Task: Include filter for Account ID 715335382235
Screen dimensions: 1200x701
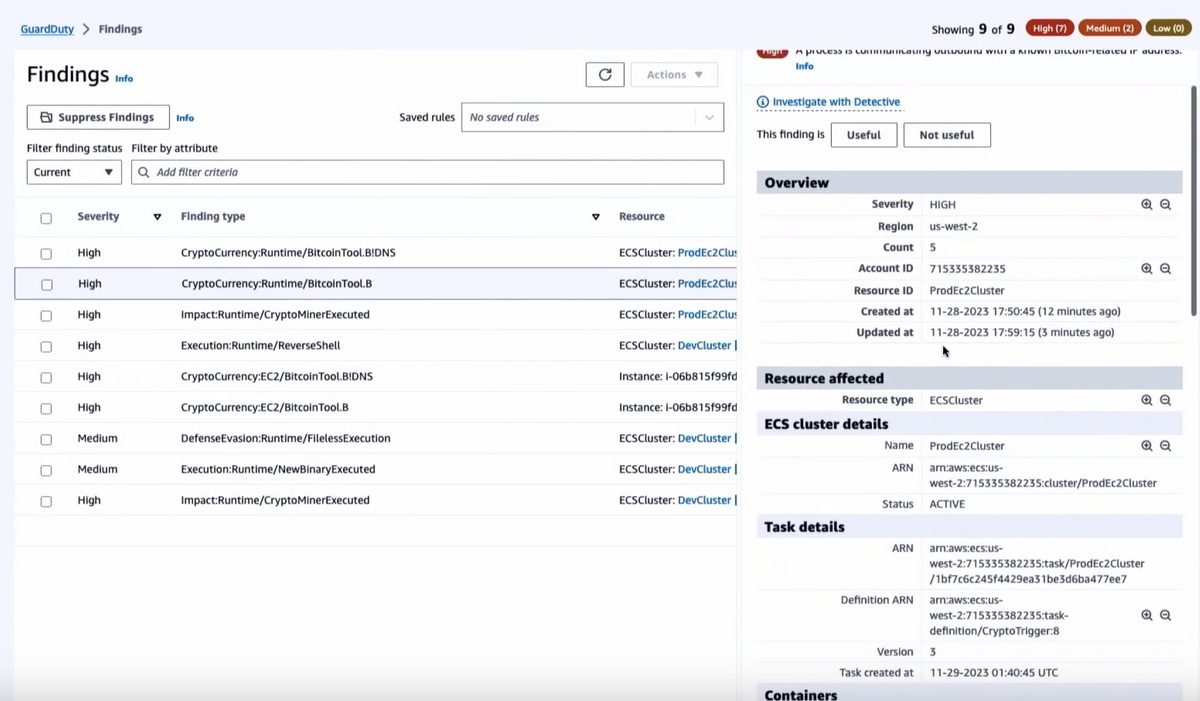Action: tap(1147, 269)
